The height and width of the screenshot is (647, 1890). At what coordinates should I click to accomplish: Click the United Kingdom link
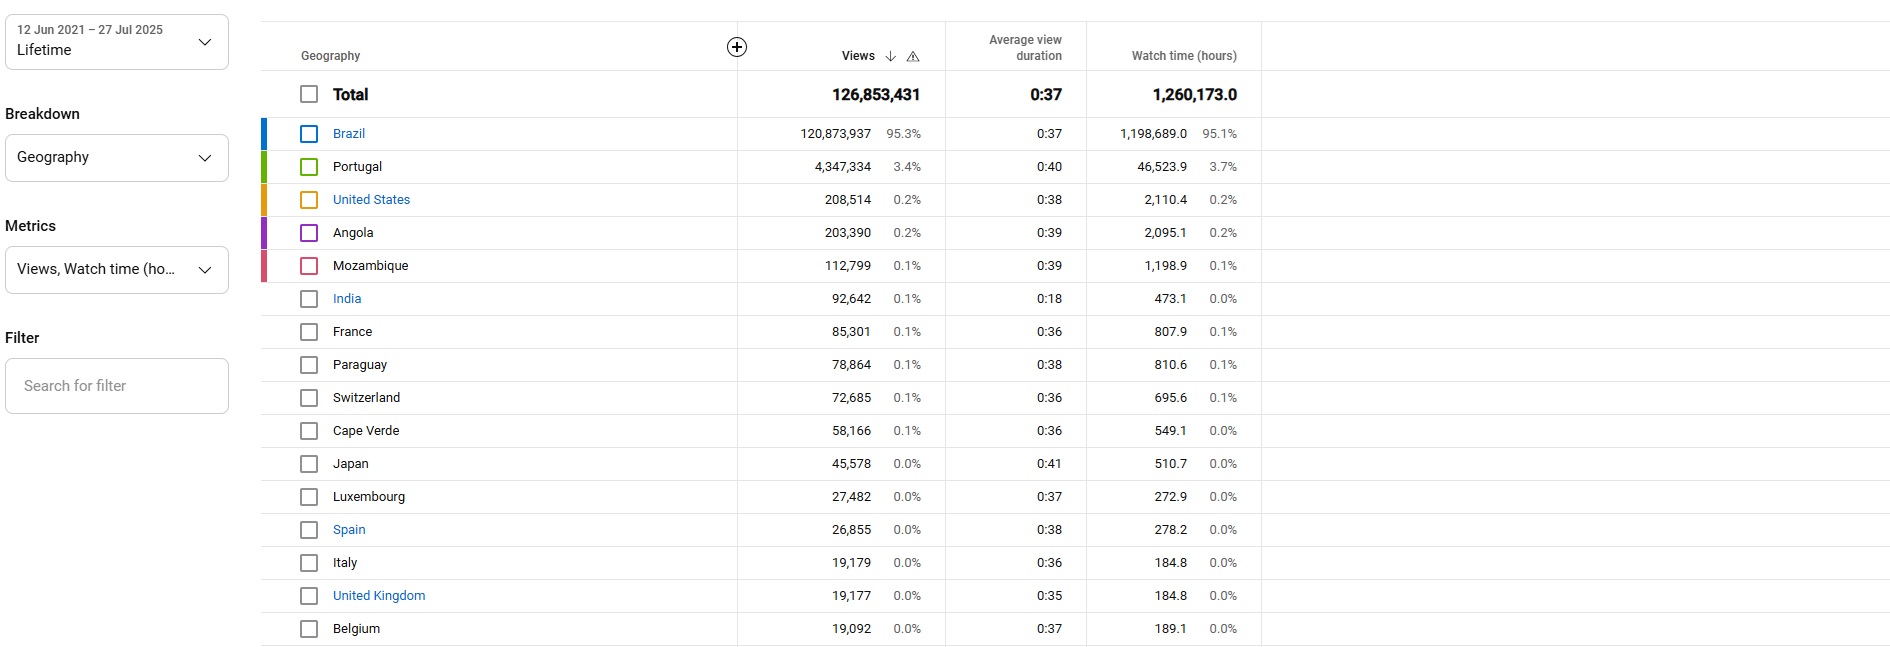pyautogui.click(x=379, y=596)
